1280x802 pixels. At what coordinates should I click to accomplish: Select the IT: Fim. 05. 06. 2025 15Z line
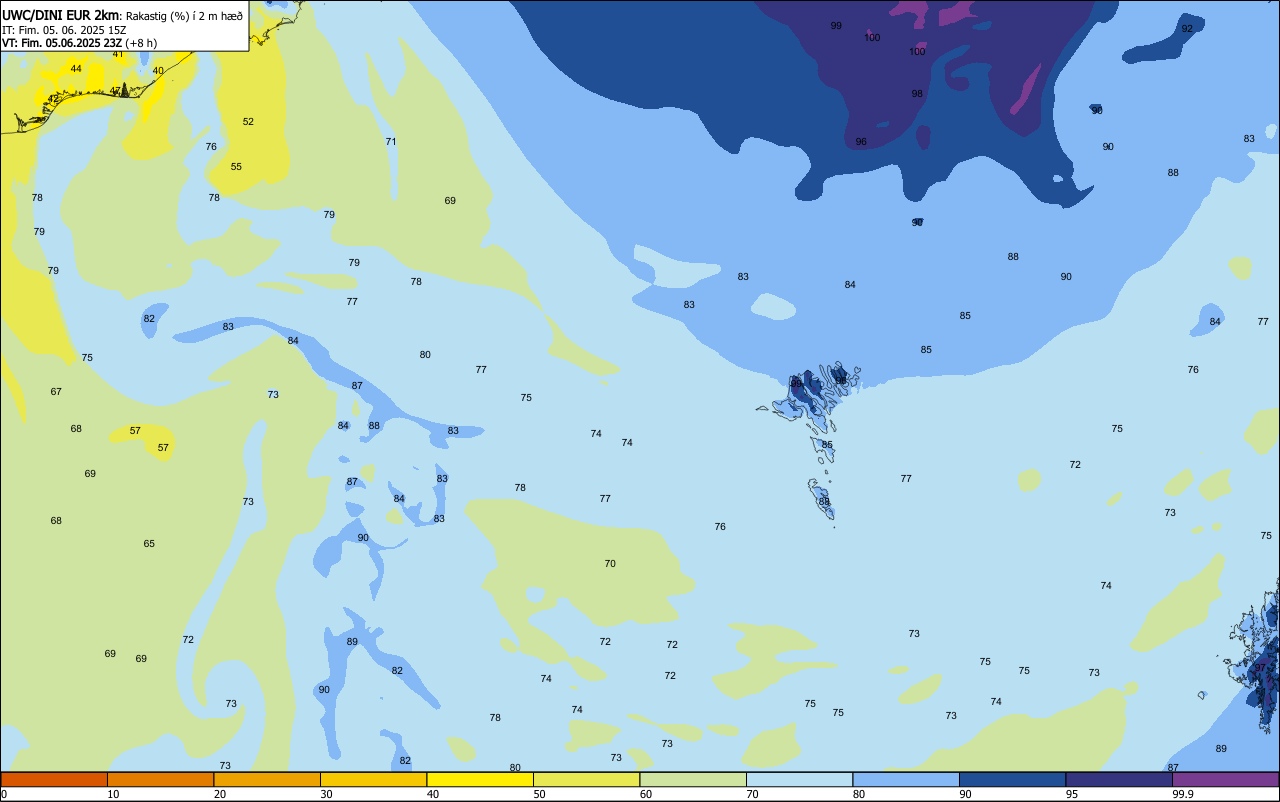[64, 30]
